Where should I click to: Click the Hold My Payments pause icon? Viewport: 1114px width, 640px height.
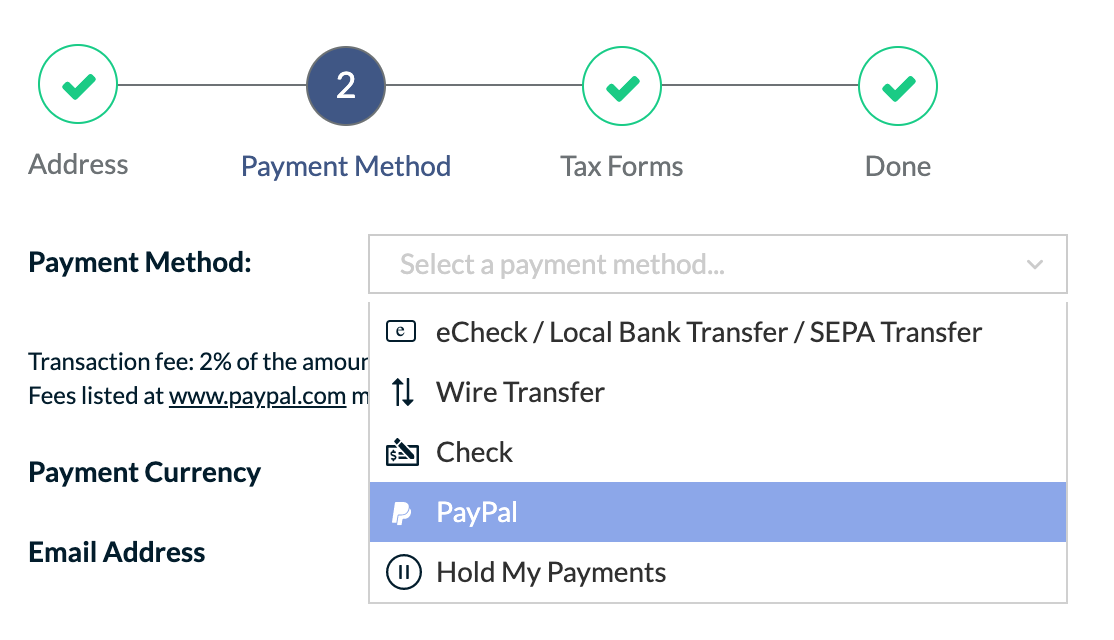click(401, 573)
